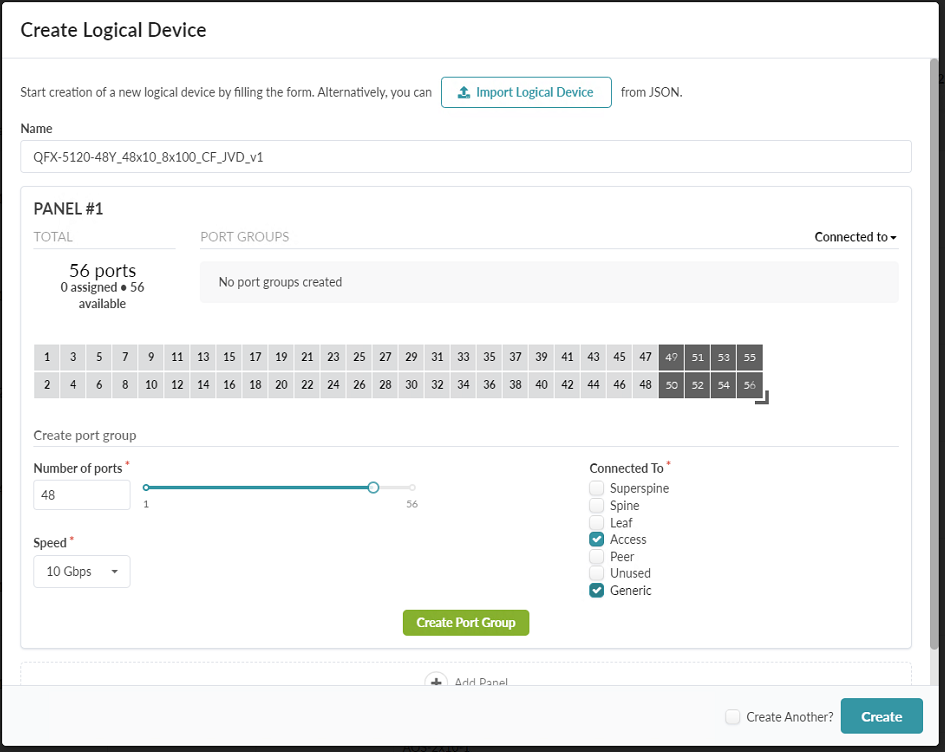Image resolution: width=945 pixels, height=752 pixels.
Task: Select port 25 in the port grid
Action: (359, 358)
